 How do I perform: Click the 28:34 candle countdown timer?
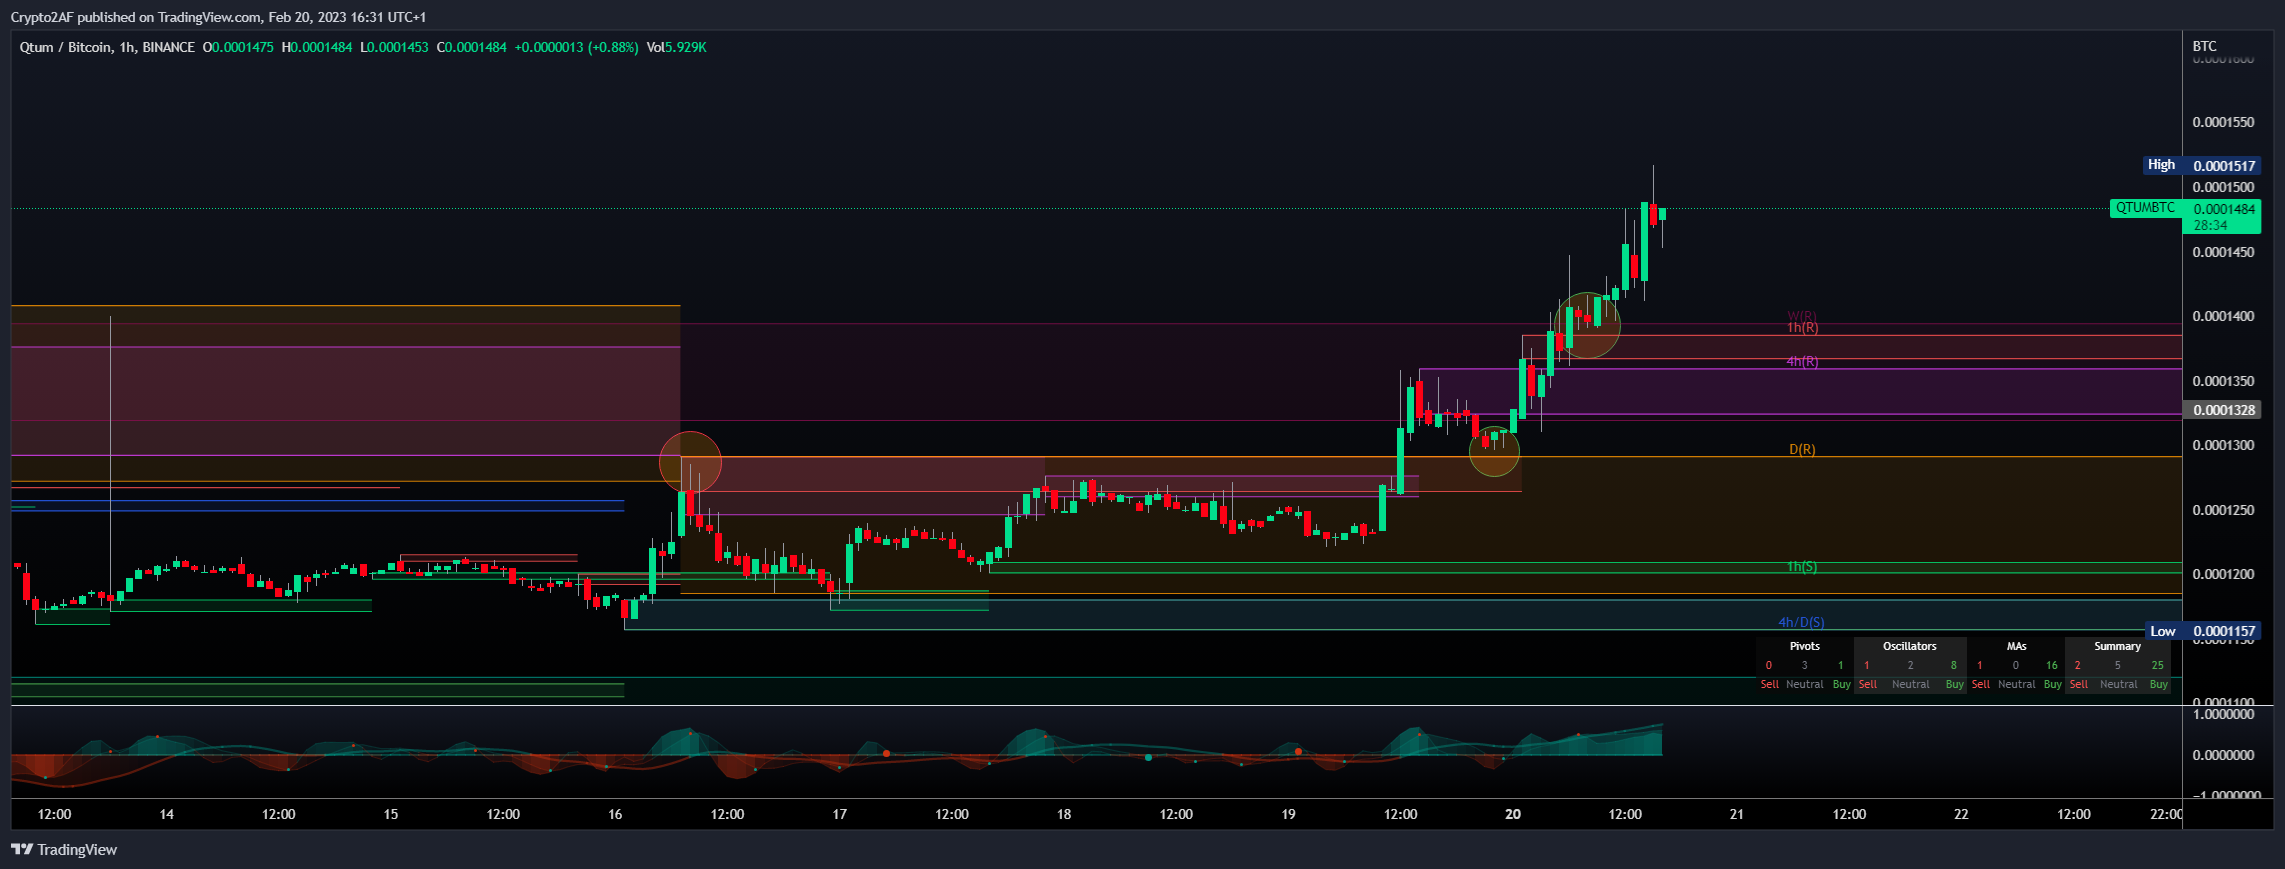tap(2210, 225)
